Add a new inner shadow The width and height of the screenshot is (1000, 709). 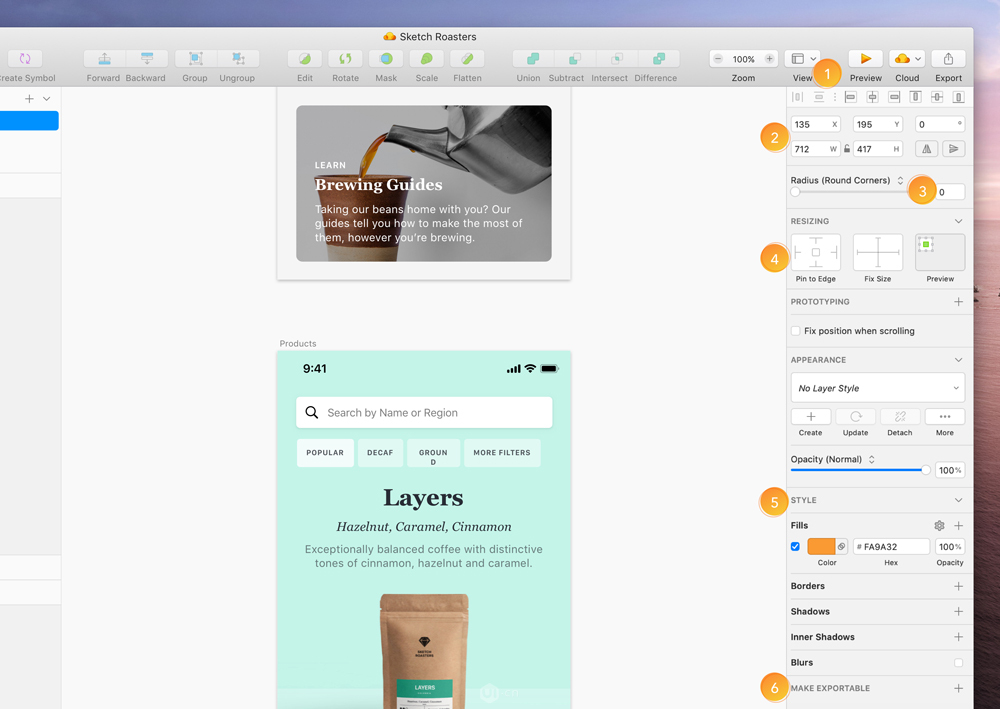pyautogui.click(x=959, y=637)
